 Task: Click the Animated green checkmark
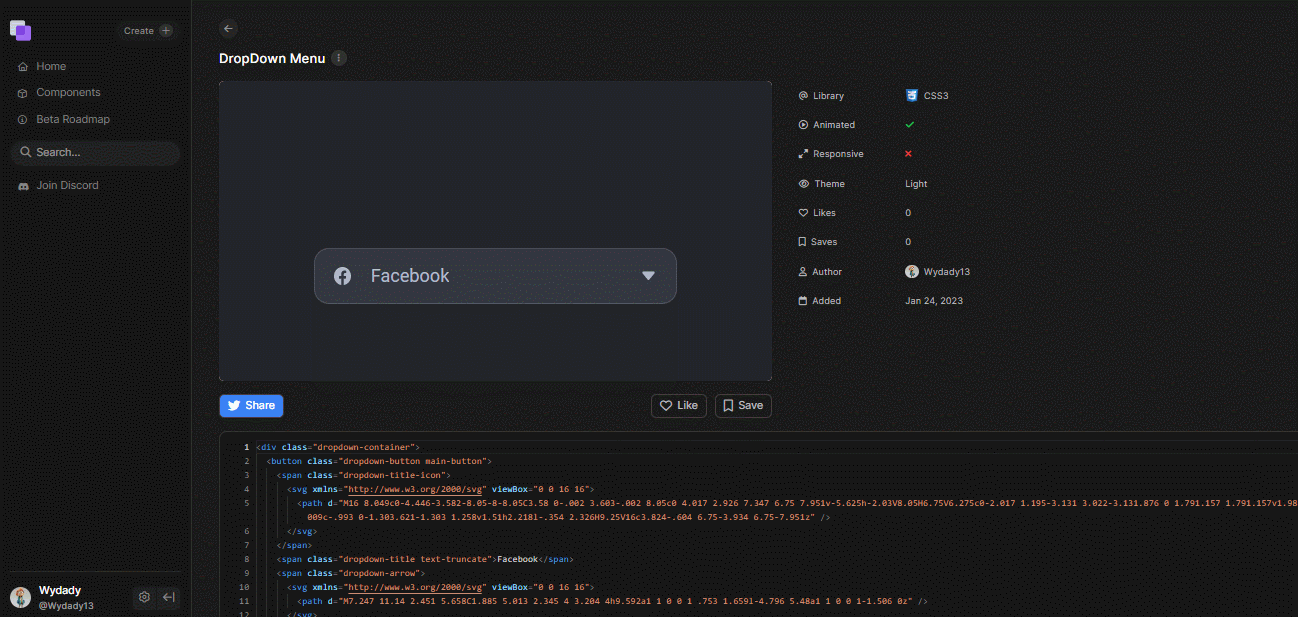point(909,125)
